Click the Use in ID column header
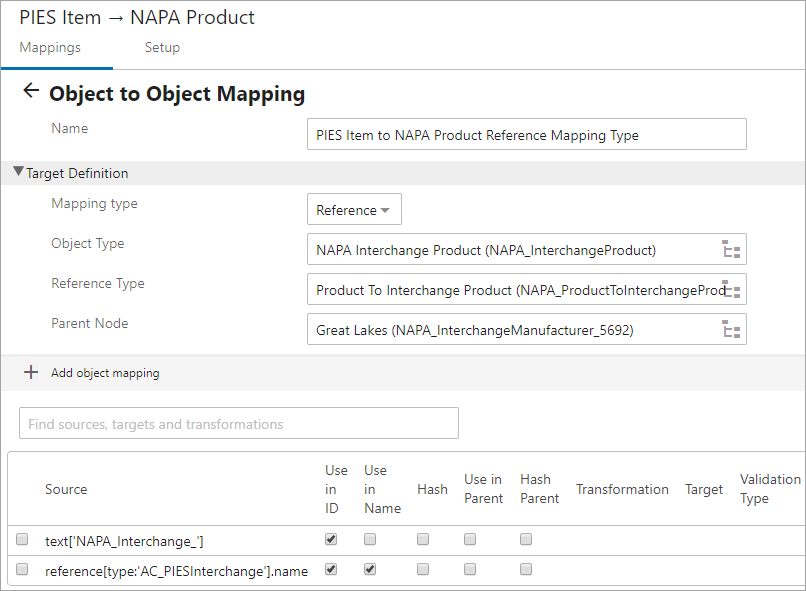Viewport: 806px width, 591px height. click(x=336, y=489)
